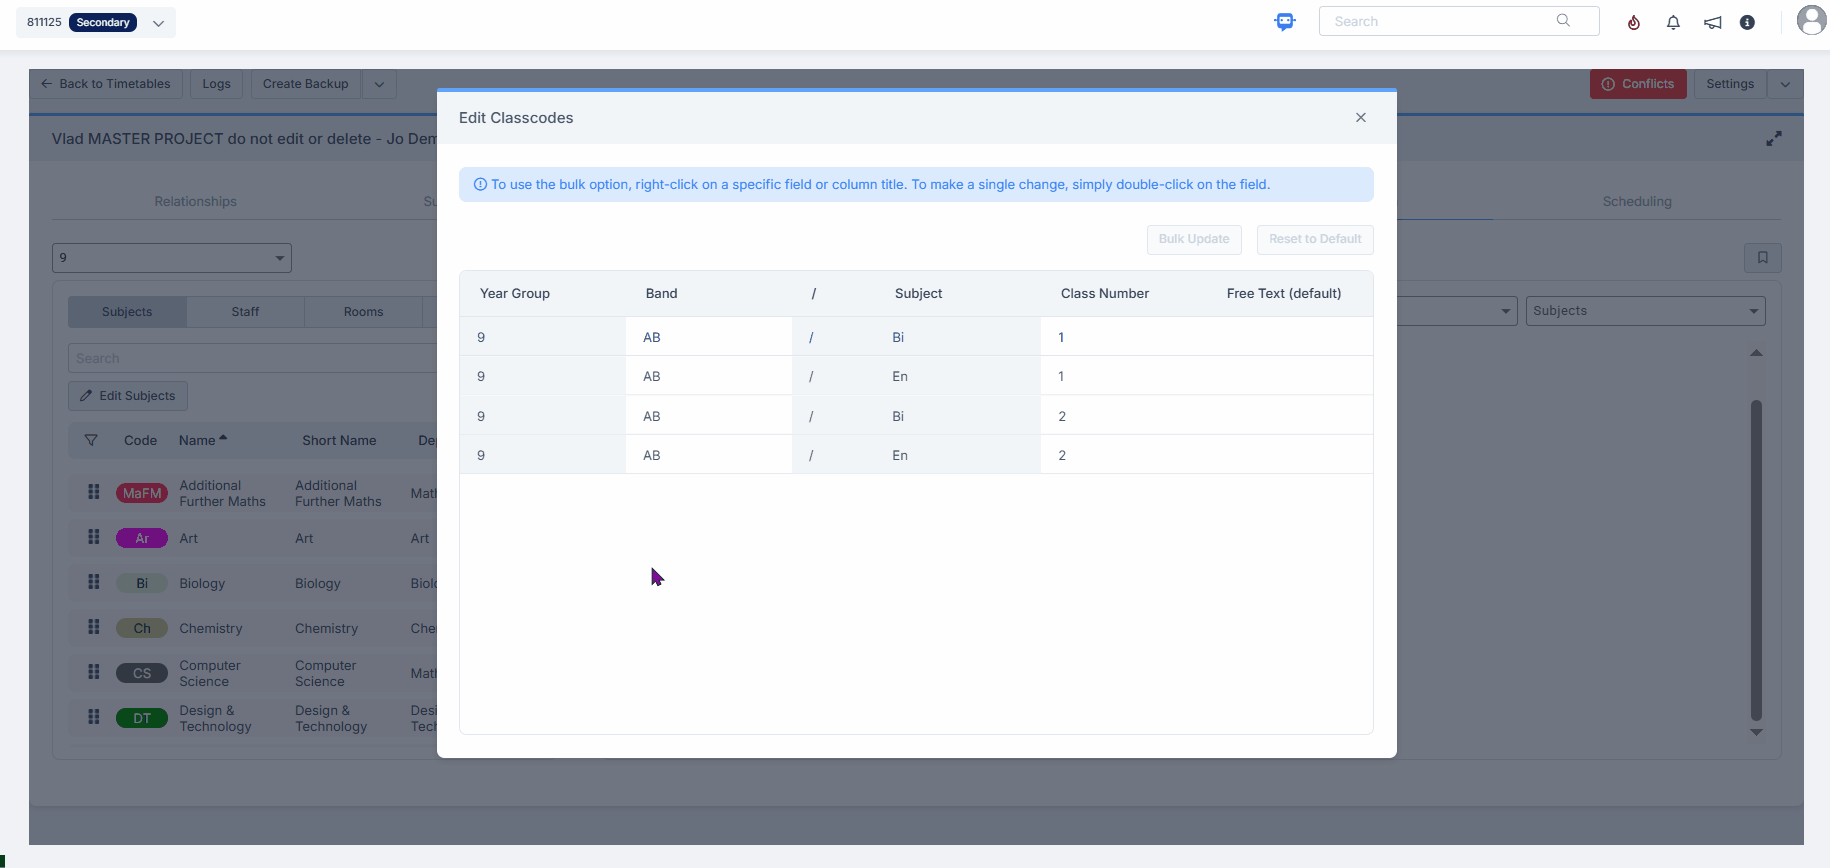Click the bookmark icon button

(x=1762, y=258)
